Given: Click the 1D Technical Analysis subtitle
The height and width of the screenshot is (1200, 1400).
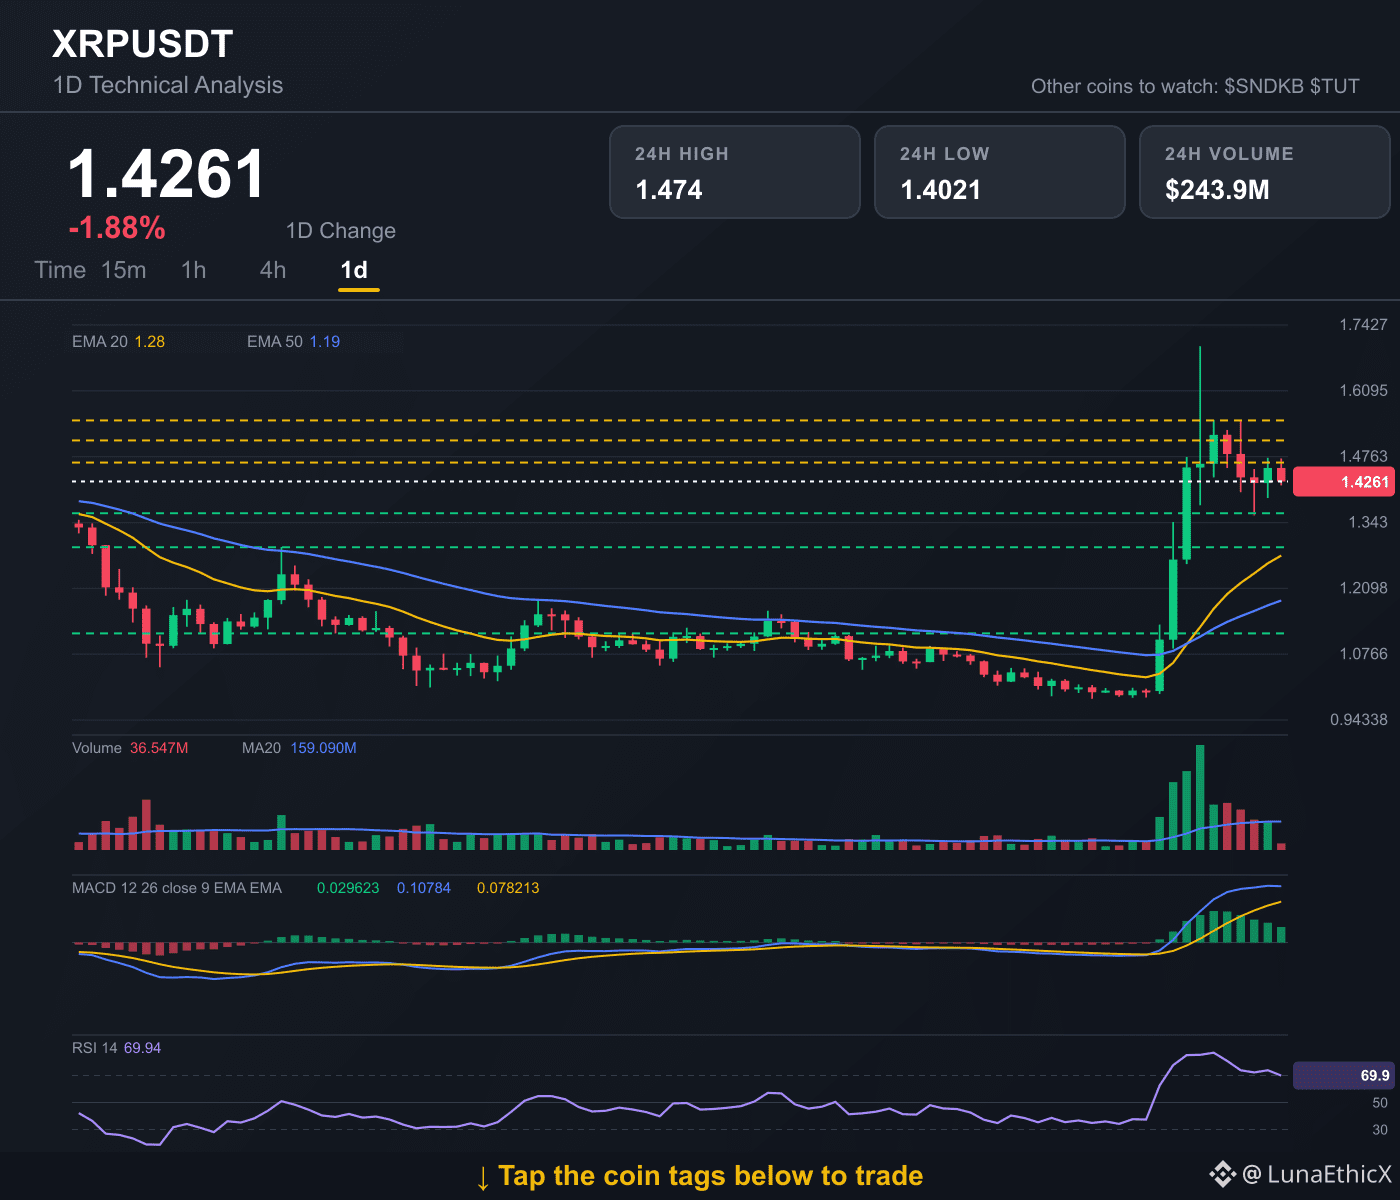Looking at the screenshot, I should [x=168, y=85].
